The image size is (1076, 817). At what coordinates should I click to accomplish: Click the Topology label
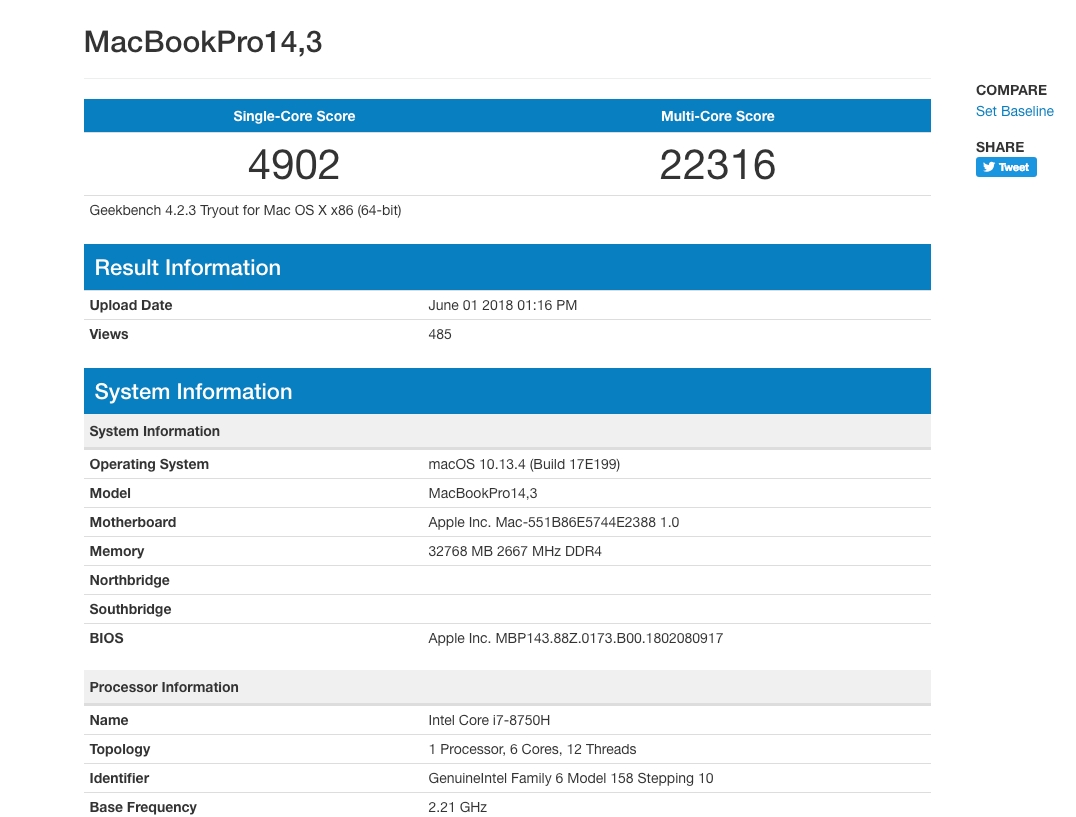[119, 749]
